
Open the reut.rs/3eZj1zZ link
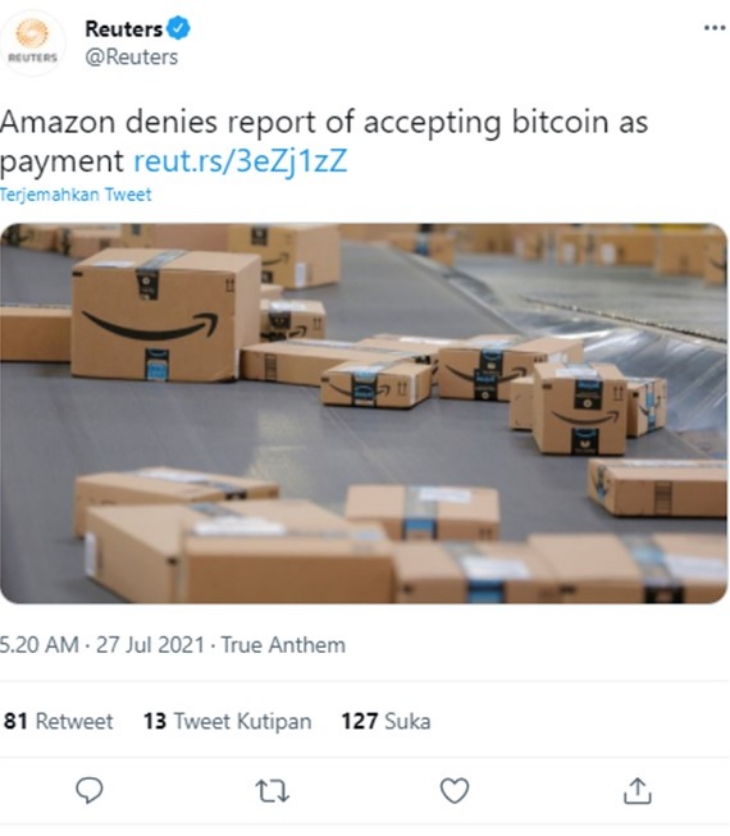click(x=240, y=161)
